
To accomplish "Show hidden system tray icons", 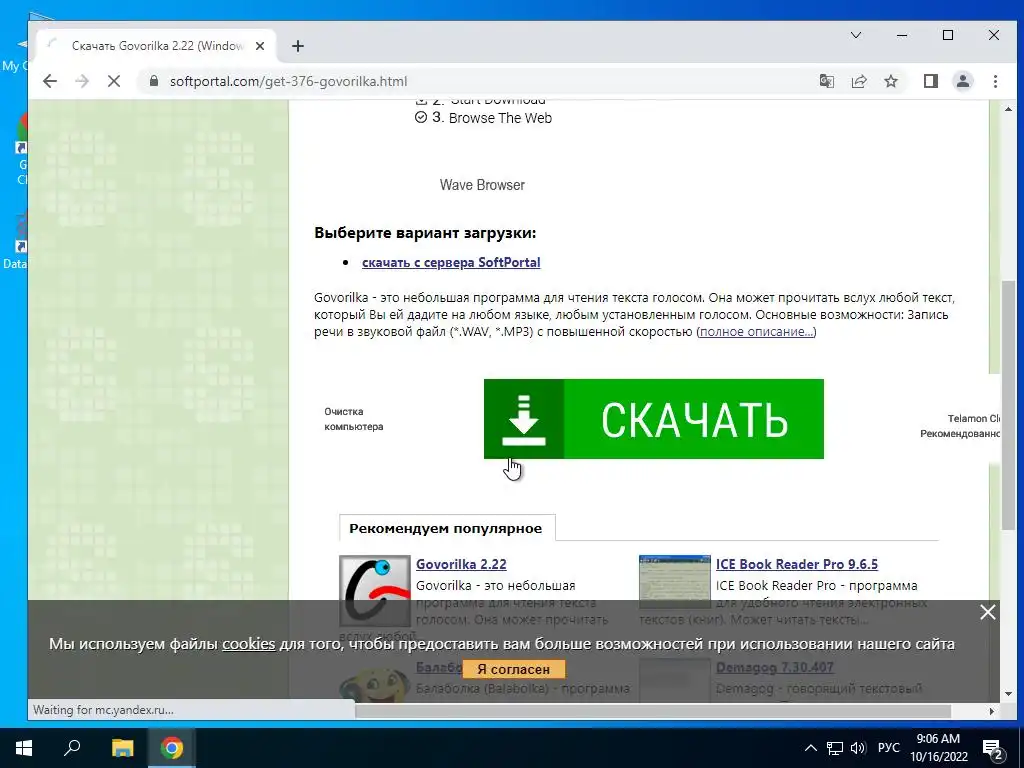I will tap(810, 748).
